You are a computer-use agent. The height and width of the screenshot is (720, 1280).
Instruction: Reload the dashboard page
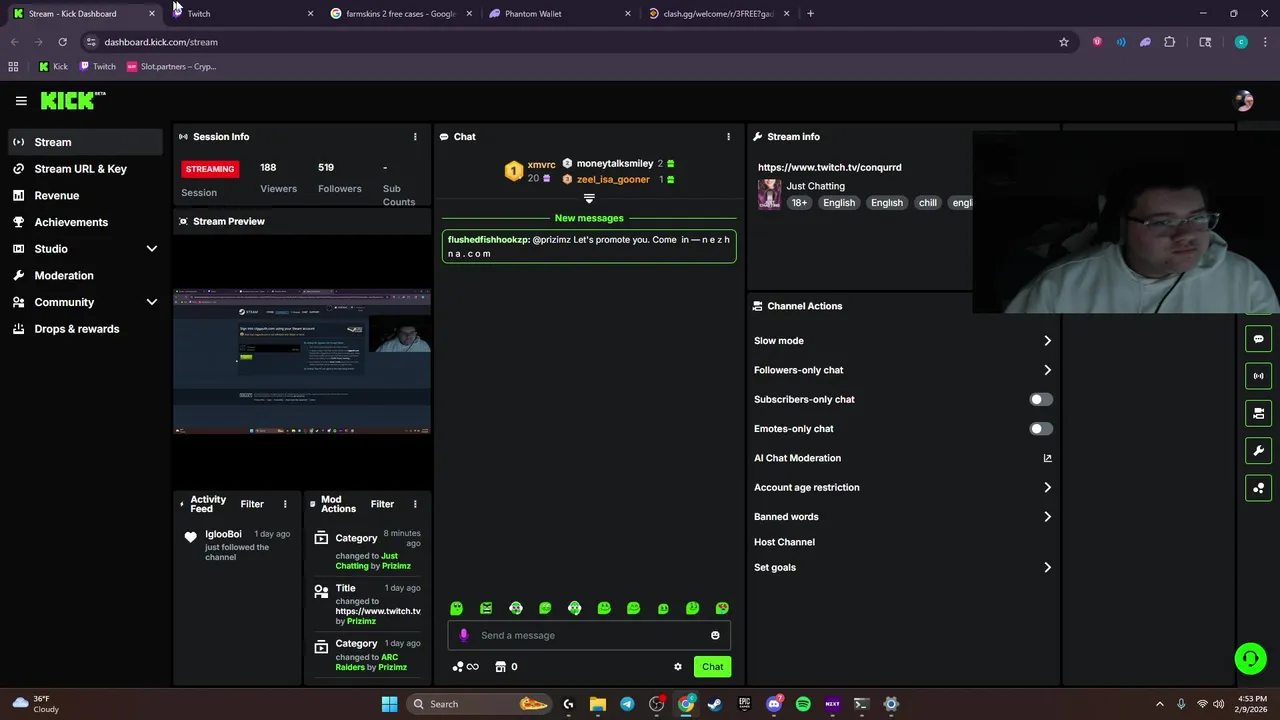pos(62,42)
